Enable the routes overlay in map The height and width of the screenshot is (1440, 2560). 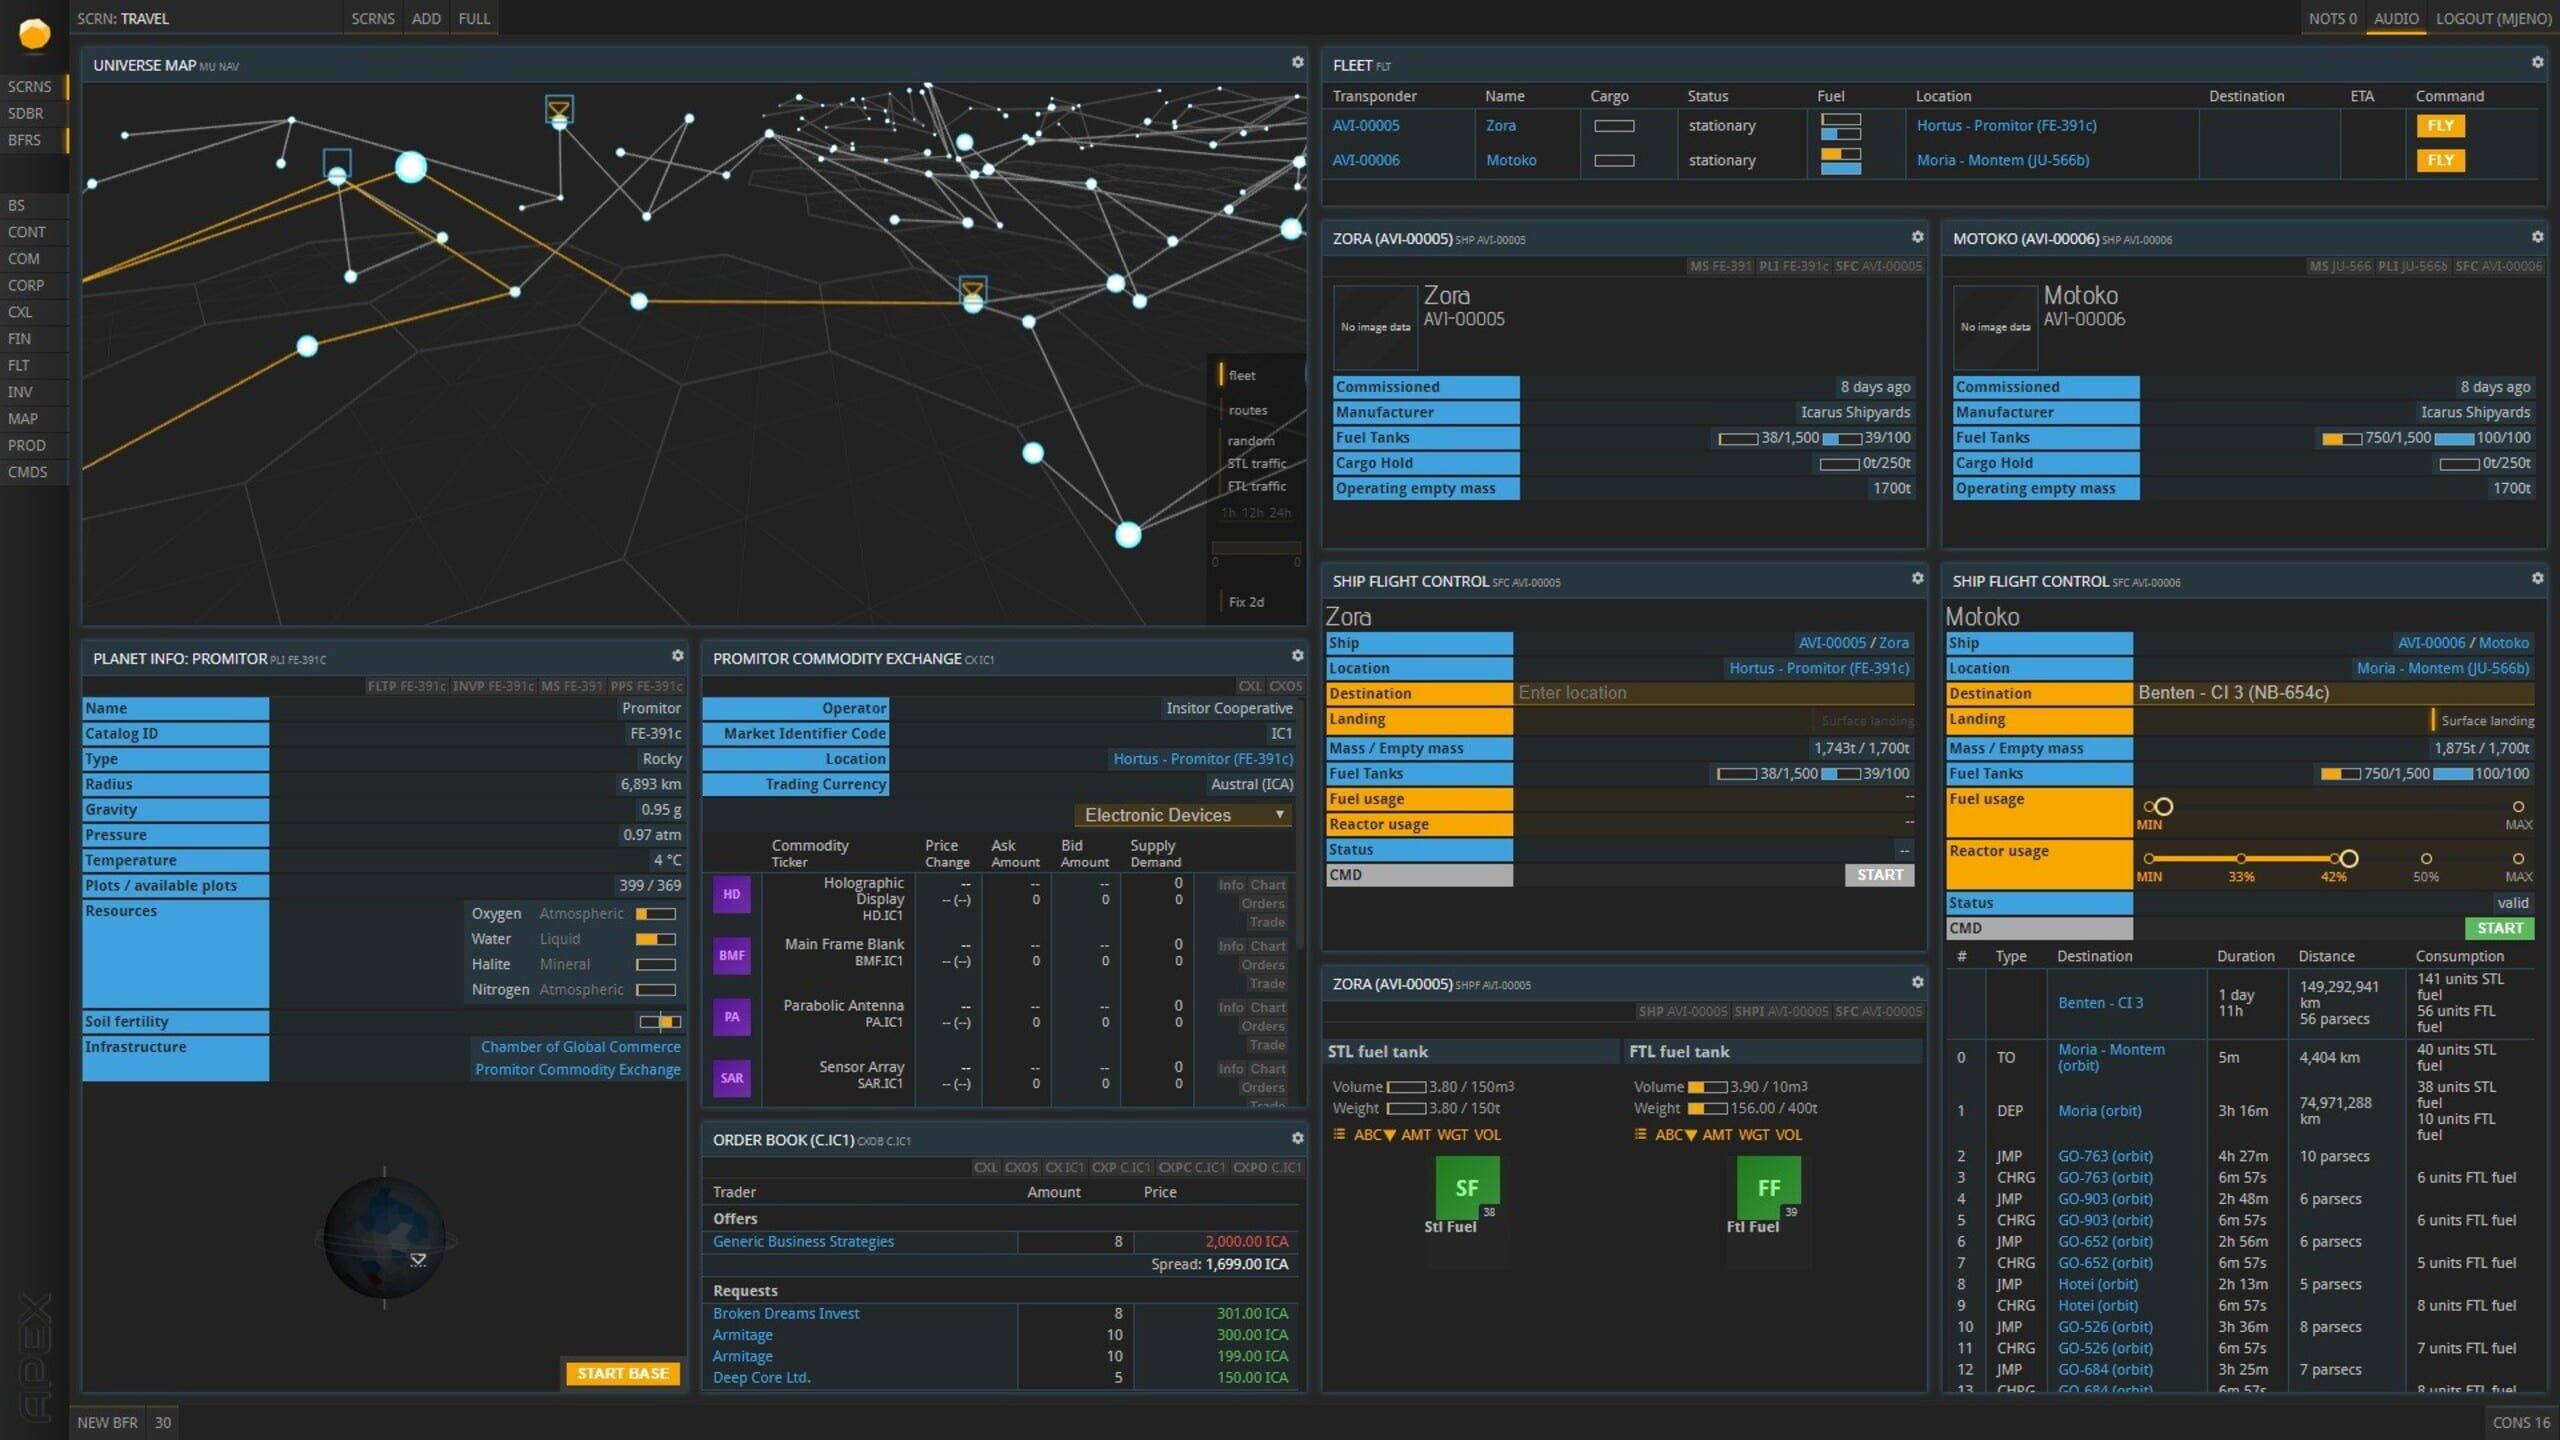pos(1247,410)
